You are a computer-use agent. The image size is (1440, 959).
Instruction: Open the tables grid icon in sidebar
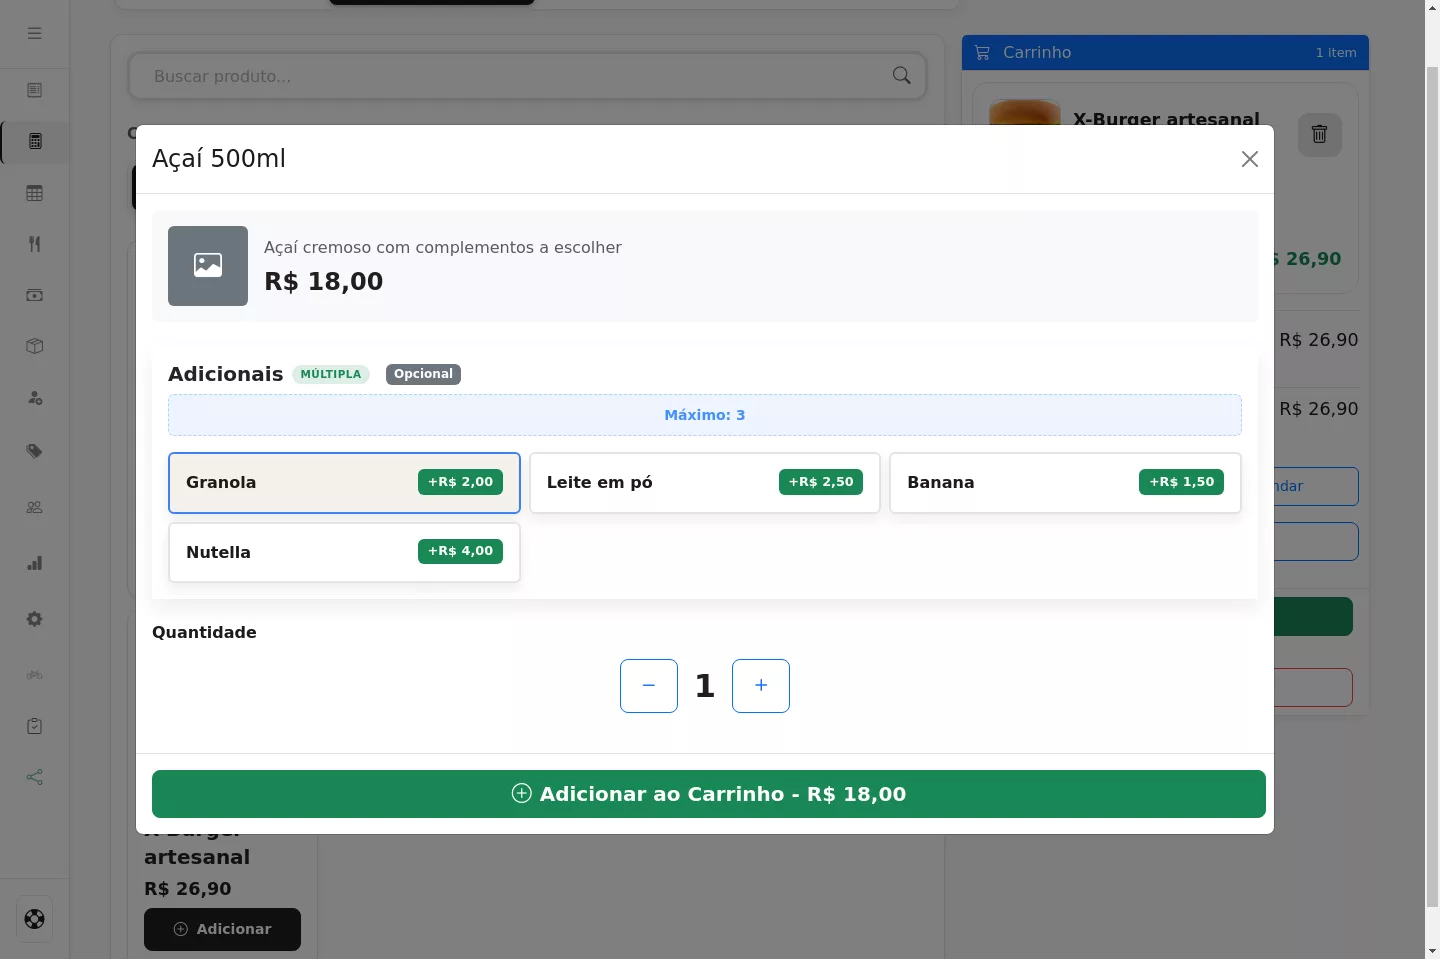click(x=35, y=193)
